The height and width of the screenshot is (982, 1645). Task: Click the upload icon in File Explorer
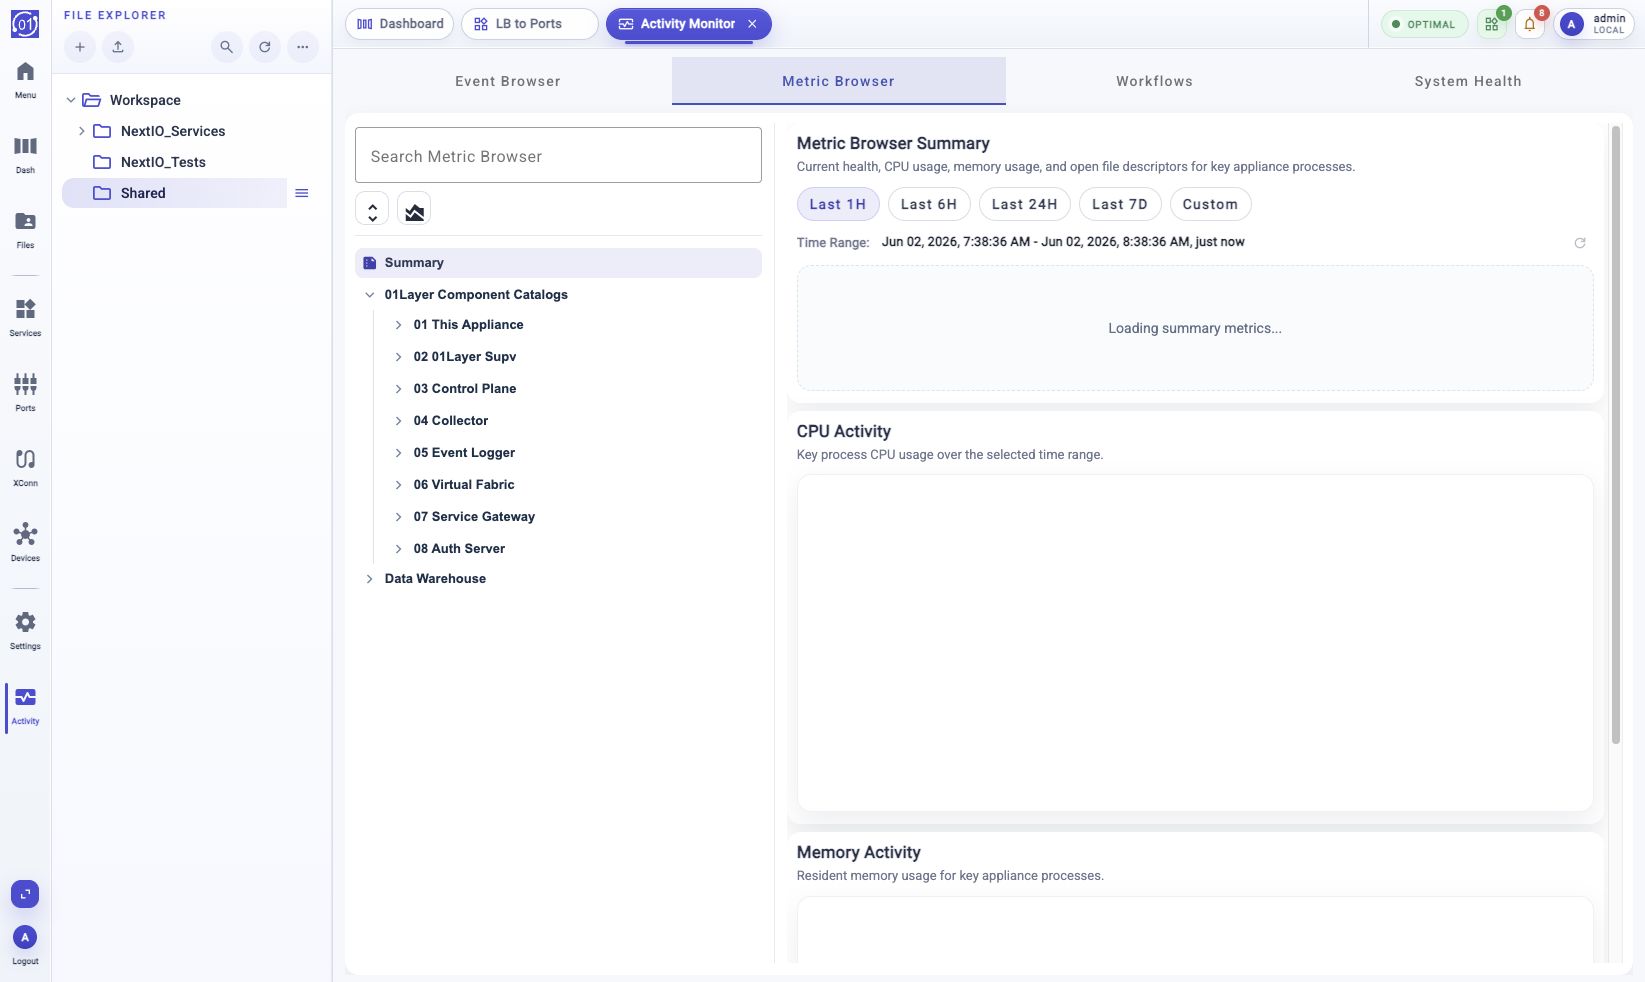(x=118, y=47)
